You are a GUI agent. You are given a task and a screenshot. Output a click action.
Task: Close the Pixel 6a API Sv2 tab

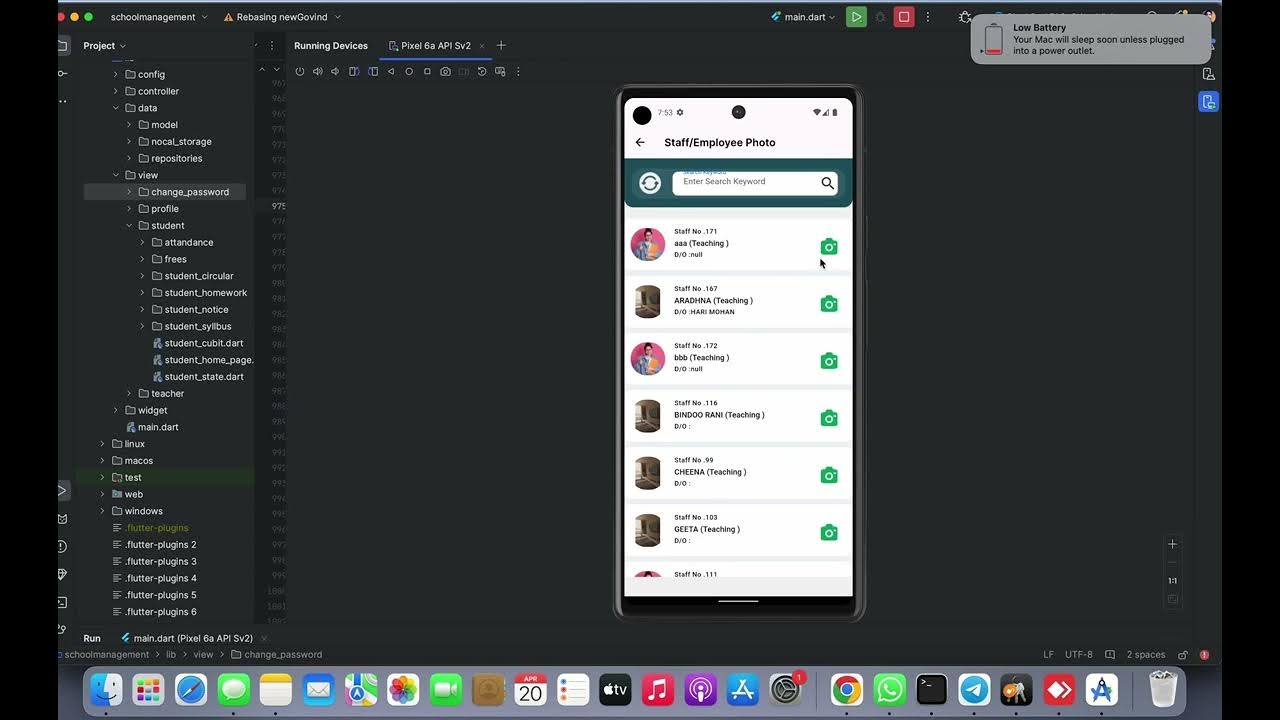coord(482,46)
